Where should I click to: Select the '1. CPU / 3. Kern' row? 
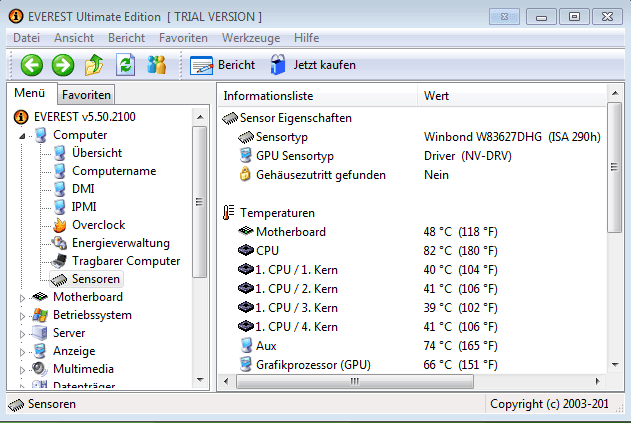coord(412,307)
